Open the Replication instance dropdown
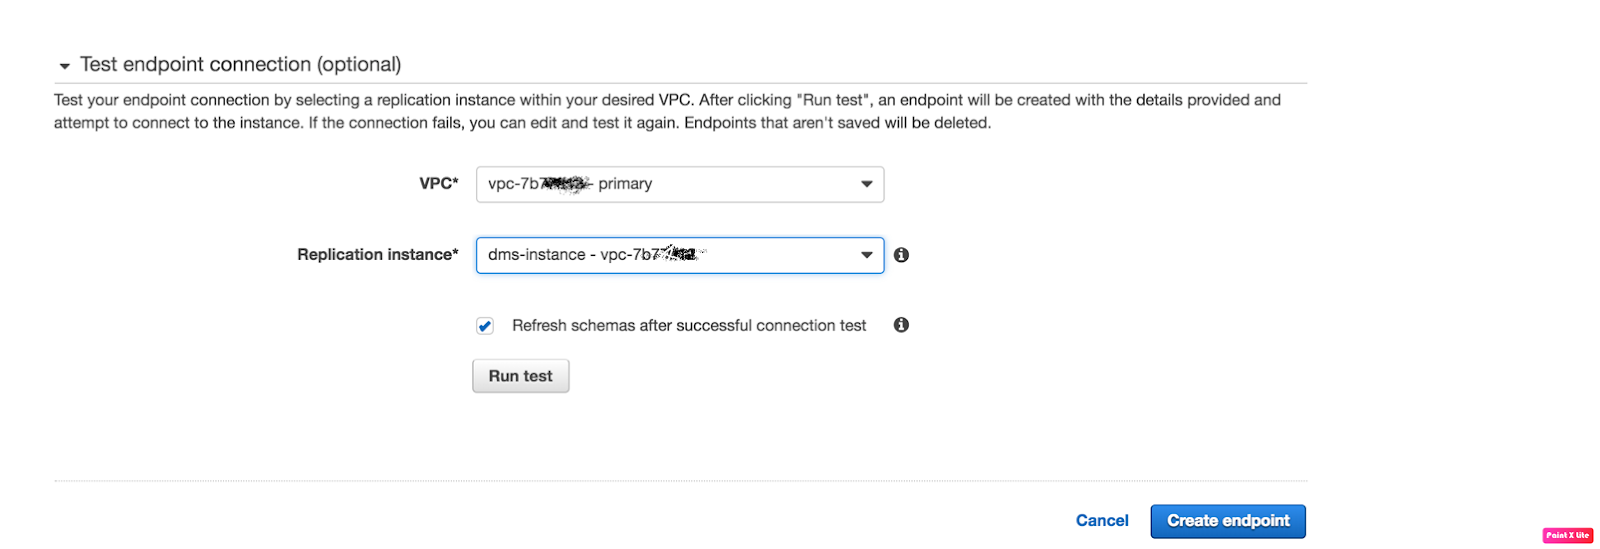 pos(680,255)
